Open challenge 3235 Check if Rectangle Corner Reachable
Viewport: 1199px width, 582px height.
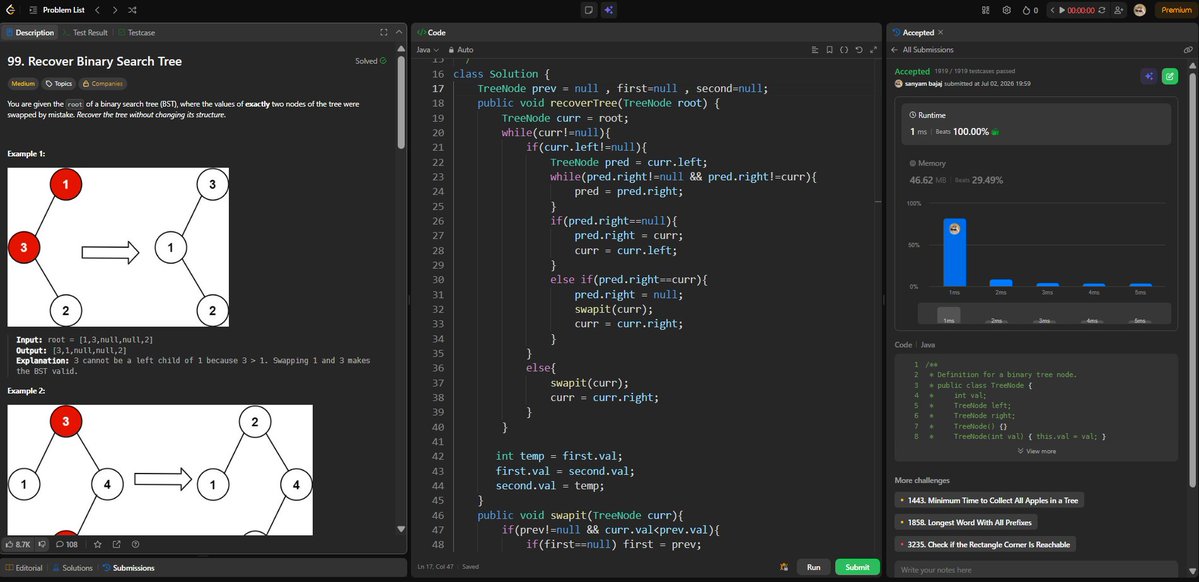pos(986,545)
